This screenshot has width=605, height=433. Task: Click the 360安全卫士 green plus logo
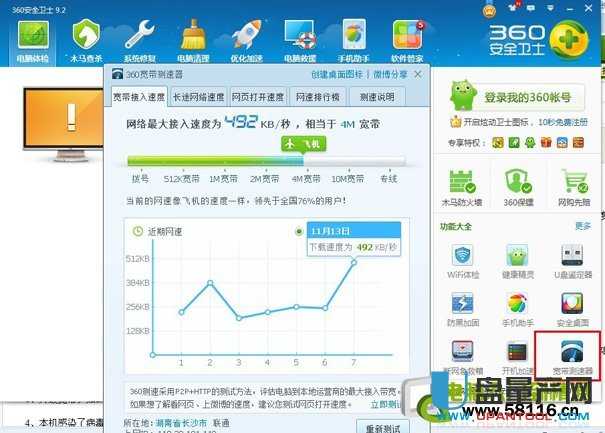click(570, 39)
